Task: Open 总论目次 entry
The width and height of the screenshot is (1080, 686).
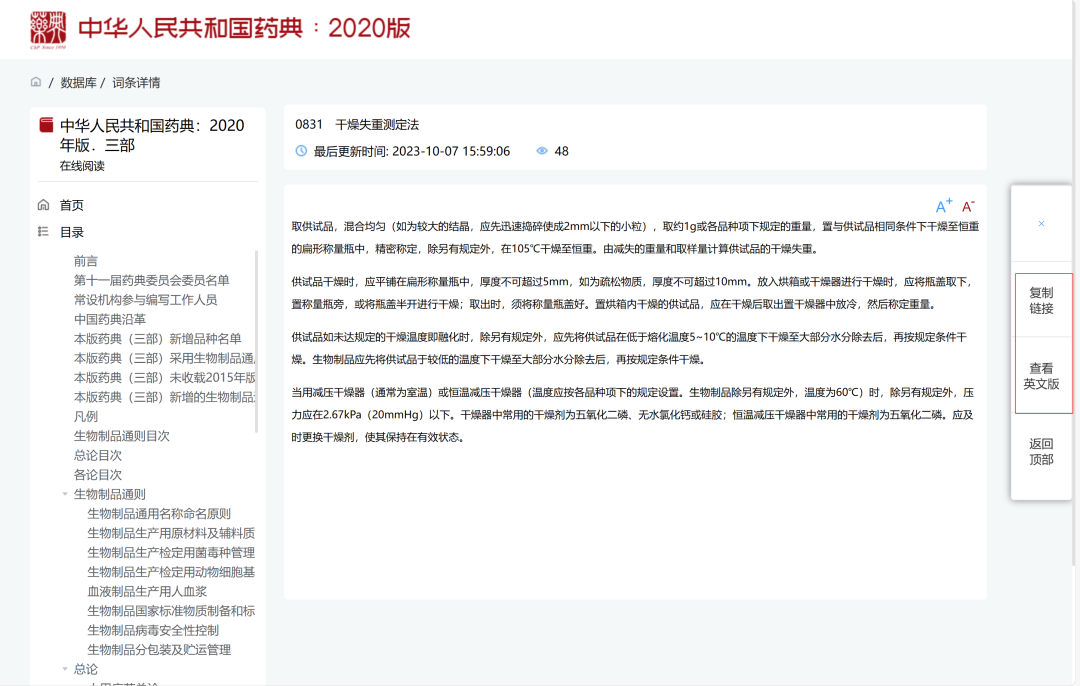Action: coord(98,455)
